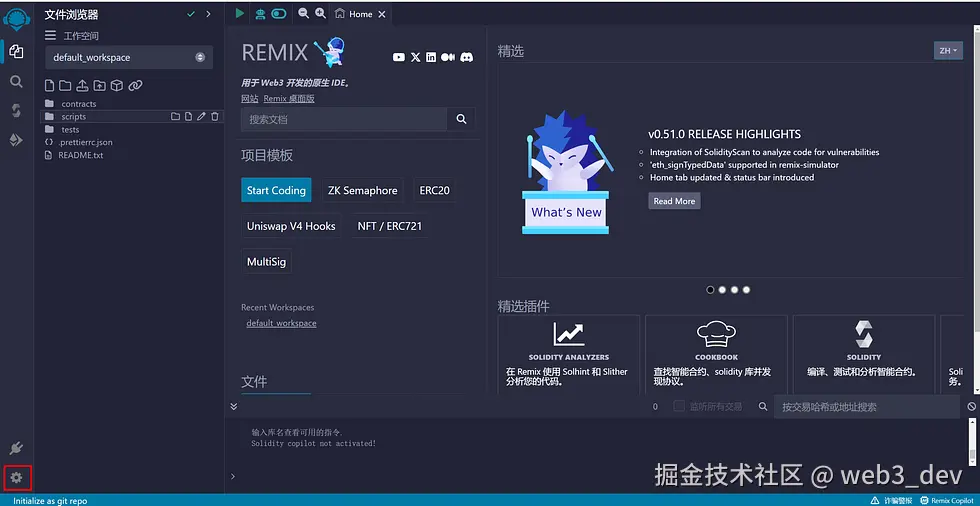The height and width of the screenshot is (506, 980).
Task: Add new file inside scripts row
Action: [x=188, y=116]
